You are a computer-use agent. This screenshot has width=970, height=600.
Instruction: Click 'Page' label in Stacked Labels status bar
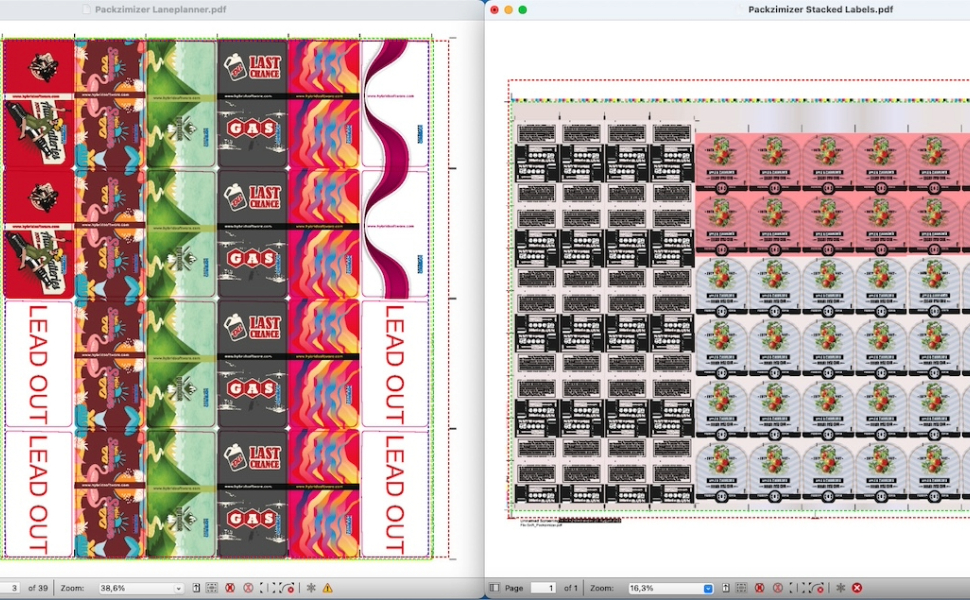click(x=514, y=588)
